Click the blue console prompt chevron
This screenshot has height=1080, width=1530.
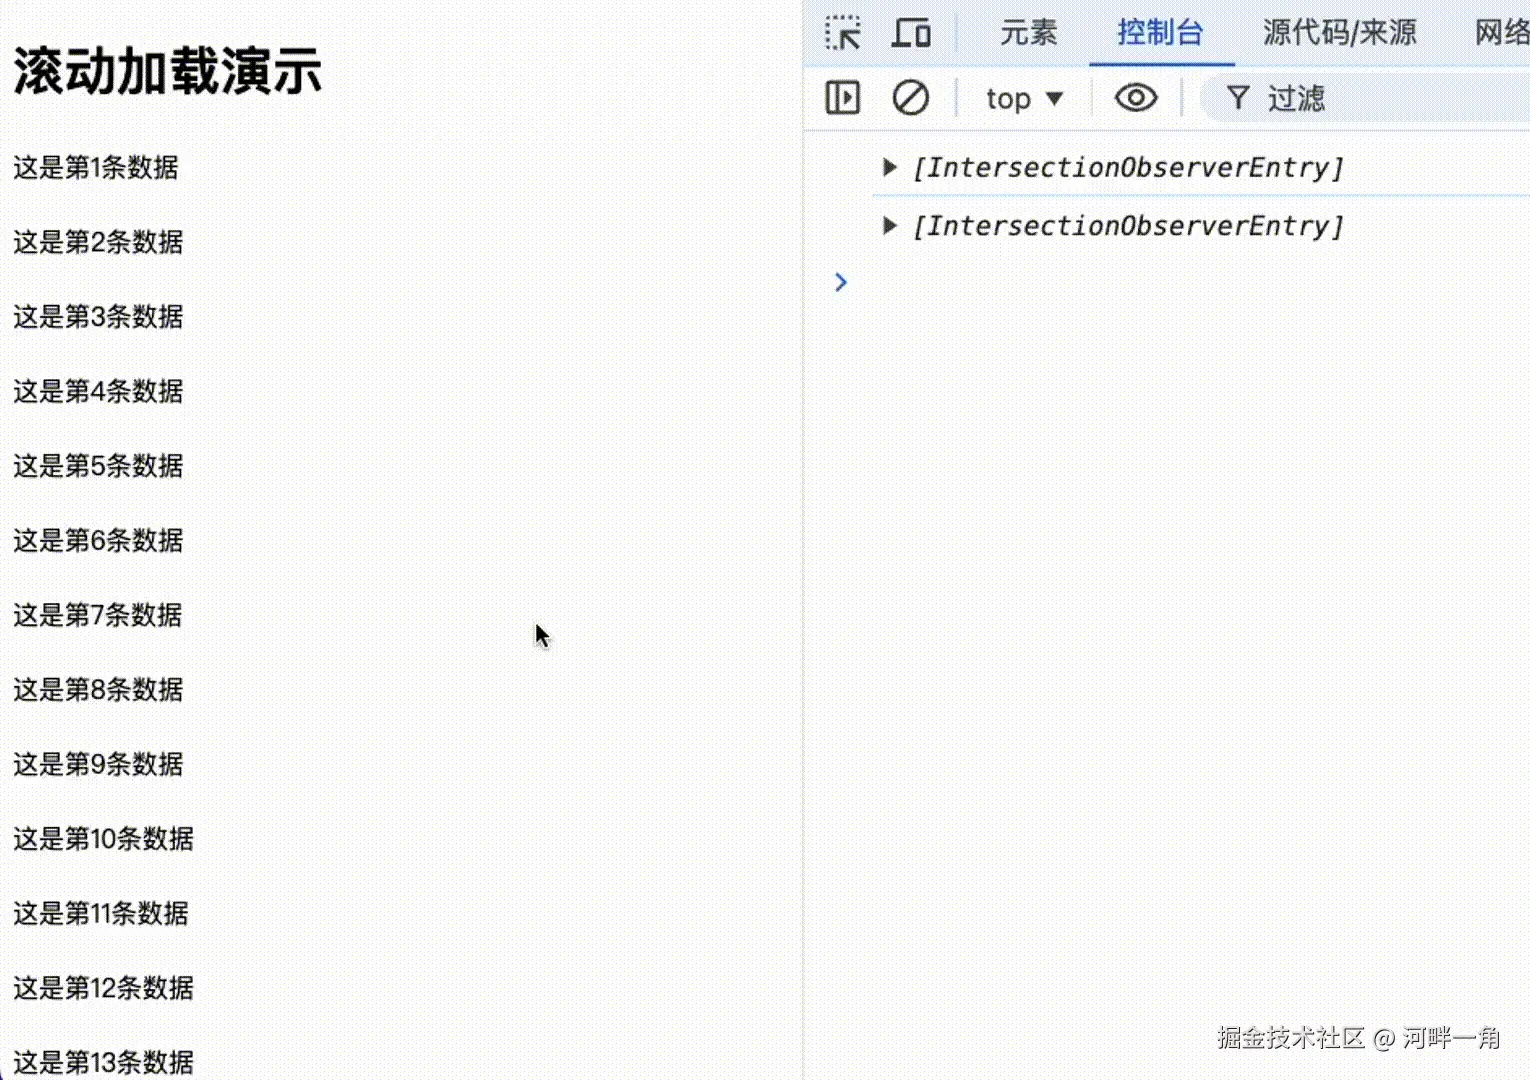(x=840, y=282)
